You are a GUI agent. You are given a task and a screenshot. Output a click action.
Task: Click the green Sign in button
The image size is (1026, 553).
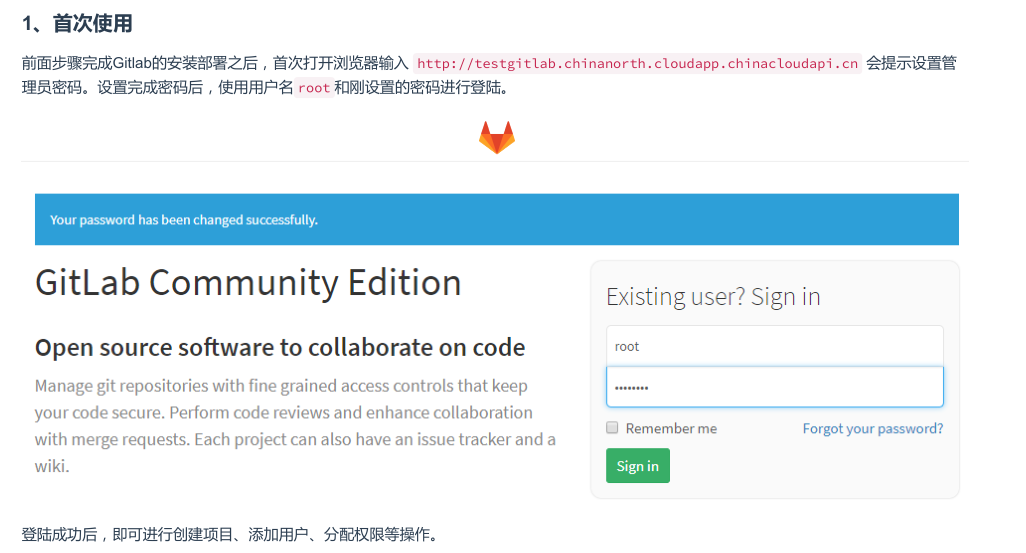(637, 465)
